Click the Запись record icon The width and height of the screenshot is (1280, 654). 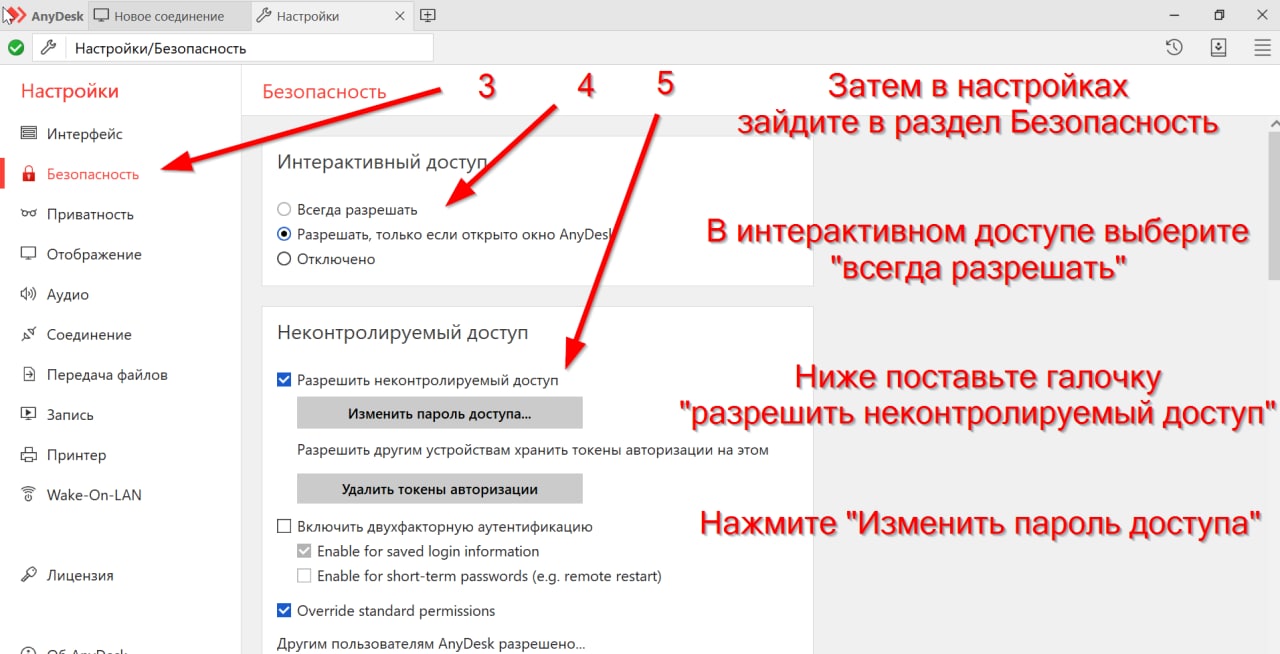pyautogui.click(x=28, y=415)
